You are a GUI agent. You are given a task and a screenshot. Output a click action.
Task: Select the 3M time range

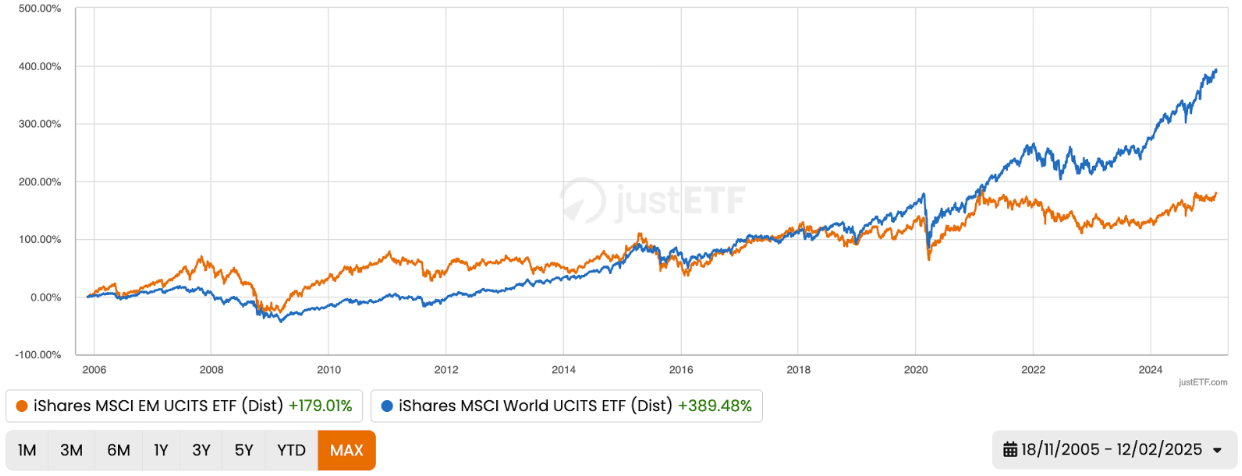[x=71, y=450]
